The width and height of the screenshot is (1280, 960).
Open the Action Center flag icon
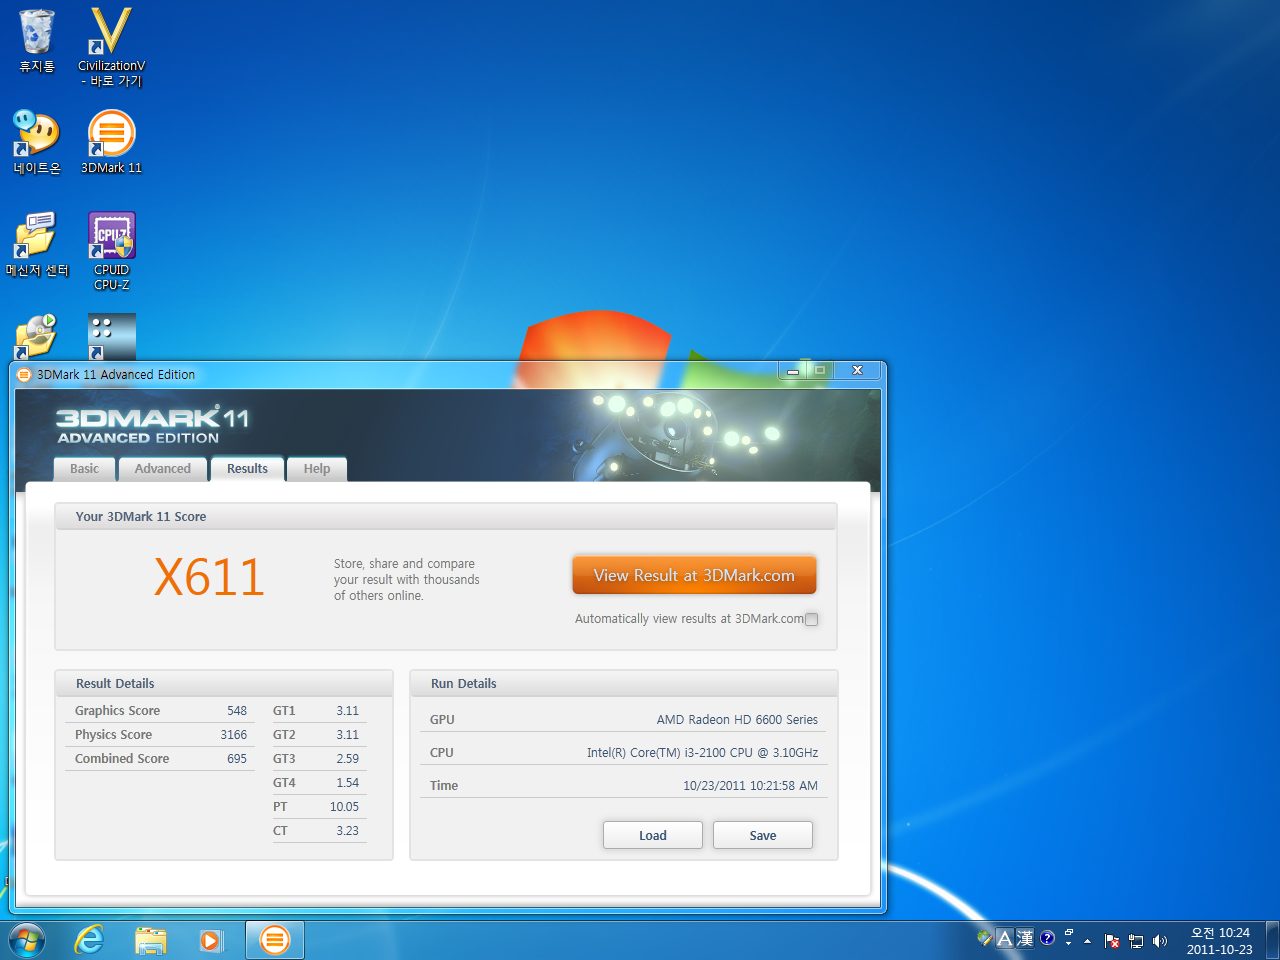tap(1112, 941)
